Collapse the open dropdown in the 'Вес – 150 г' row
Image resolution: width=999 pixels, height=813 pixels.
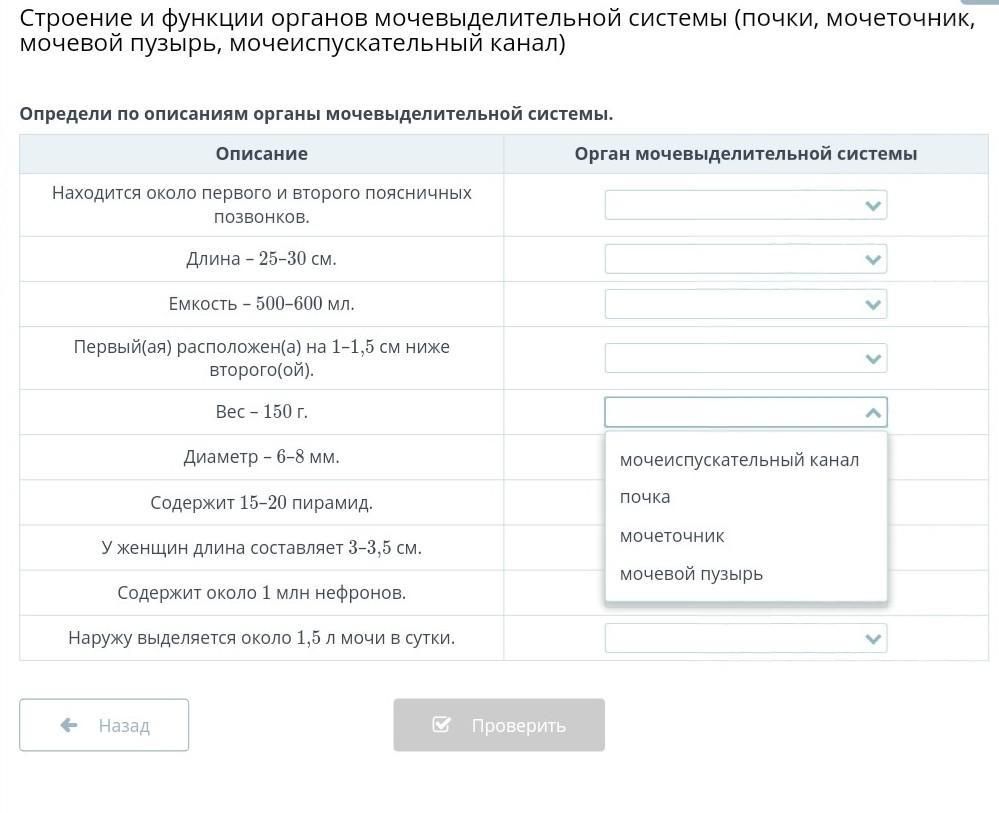point(873,412)
